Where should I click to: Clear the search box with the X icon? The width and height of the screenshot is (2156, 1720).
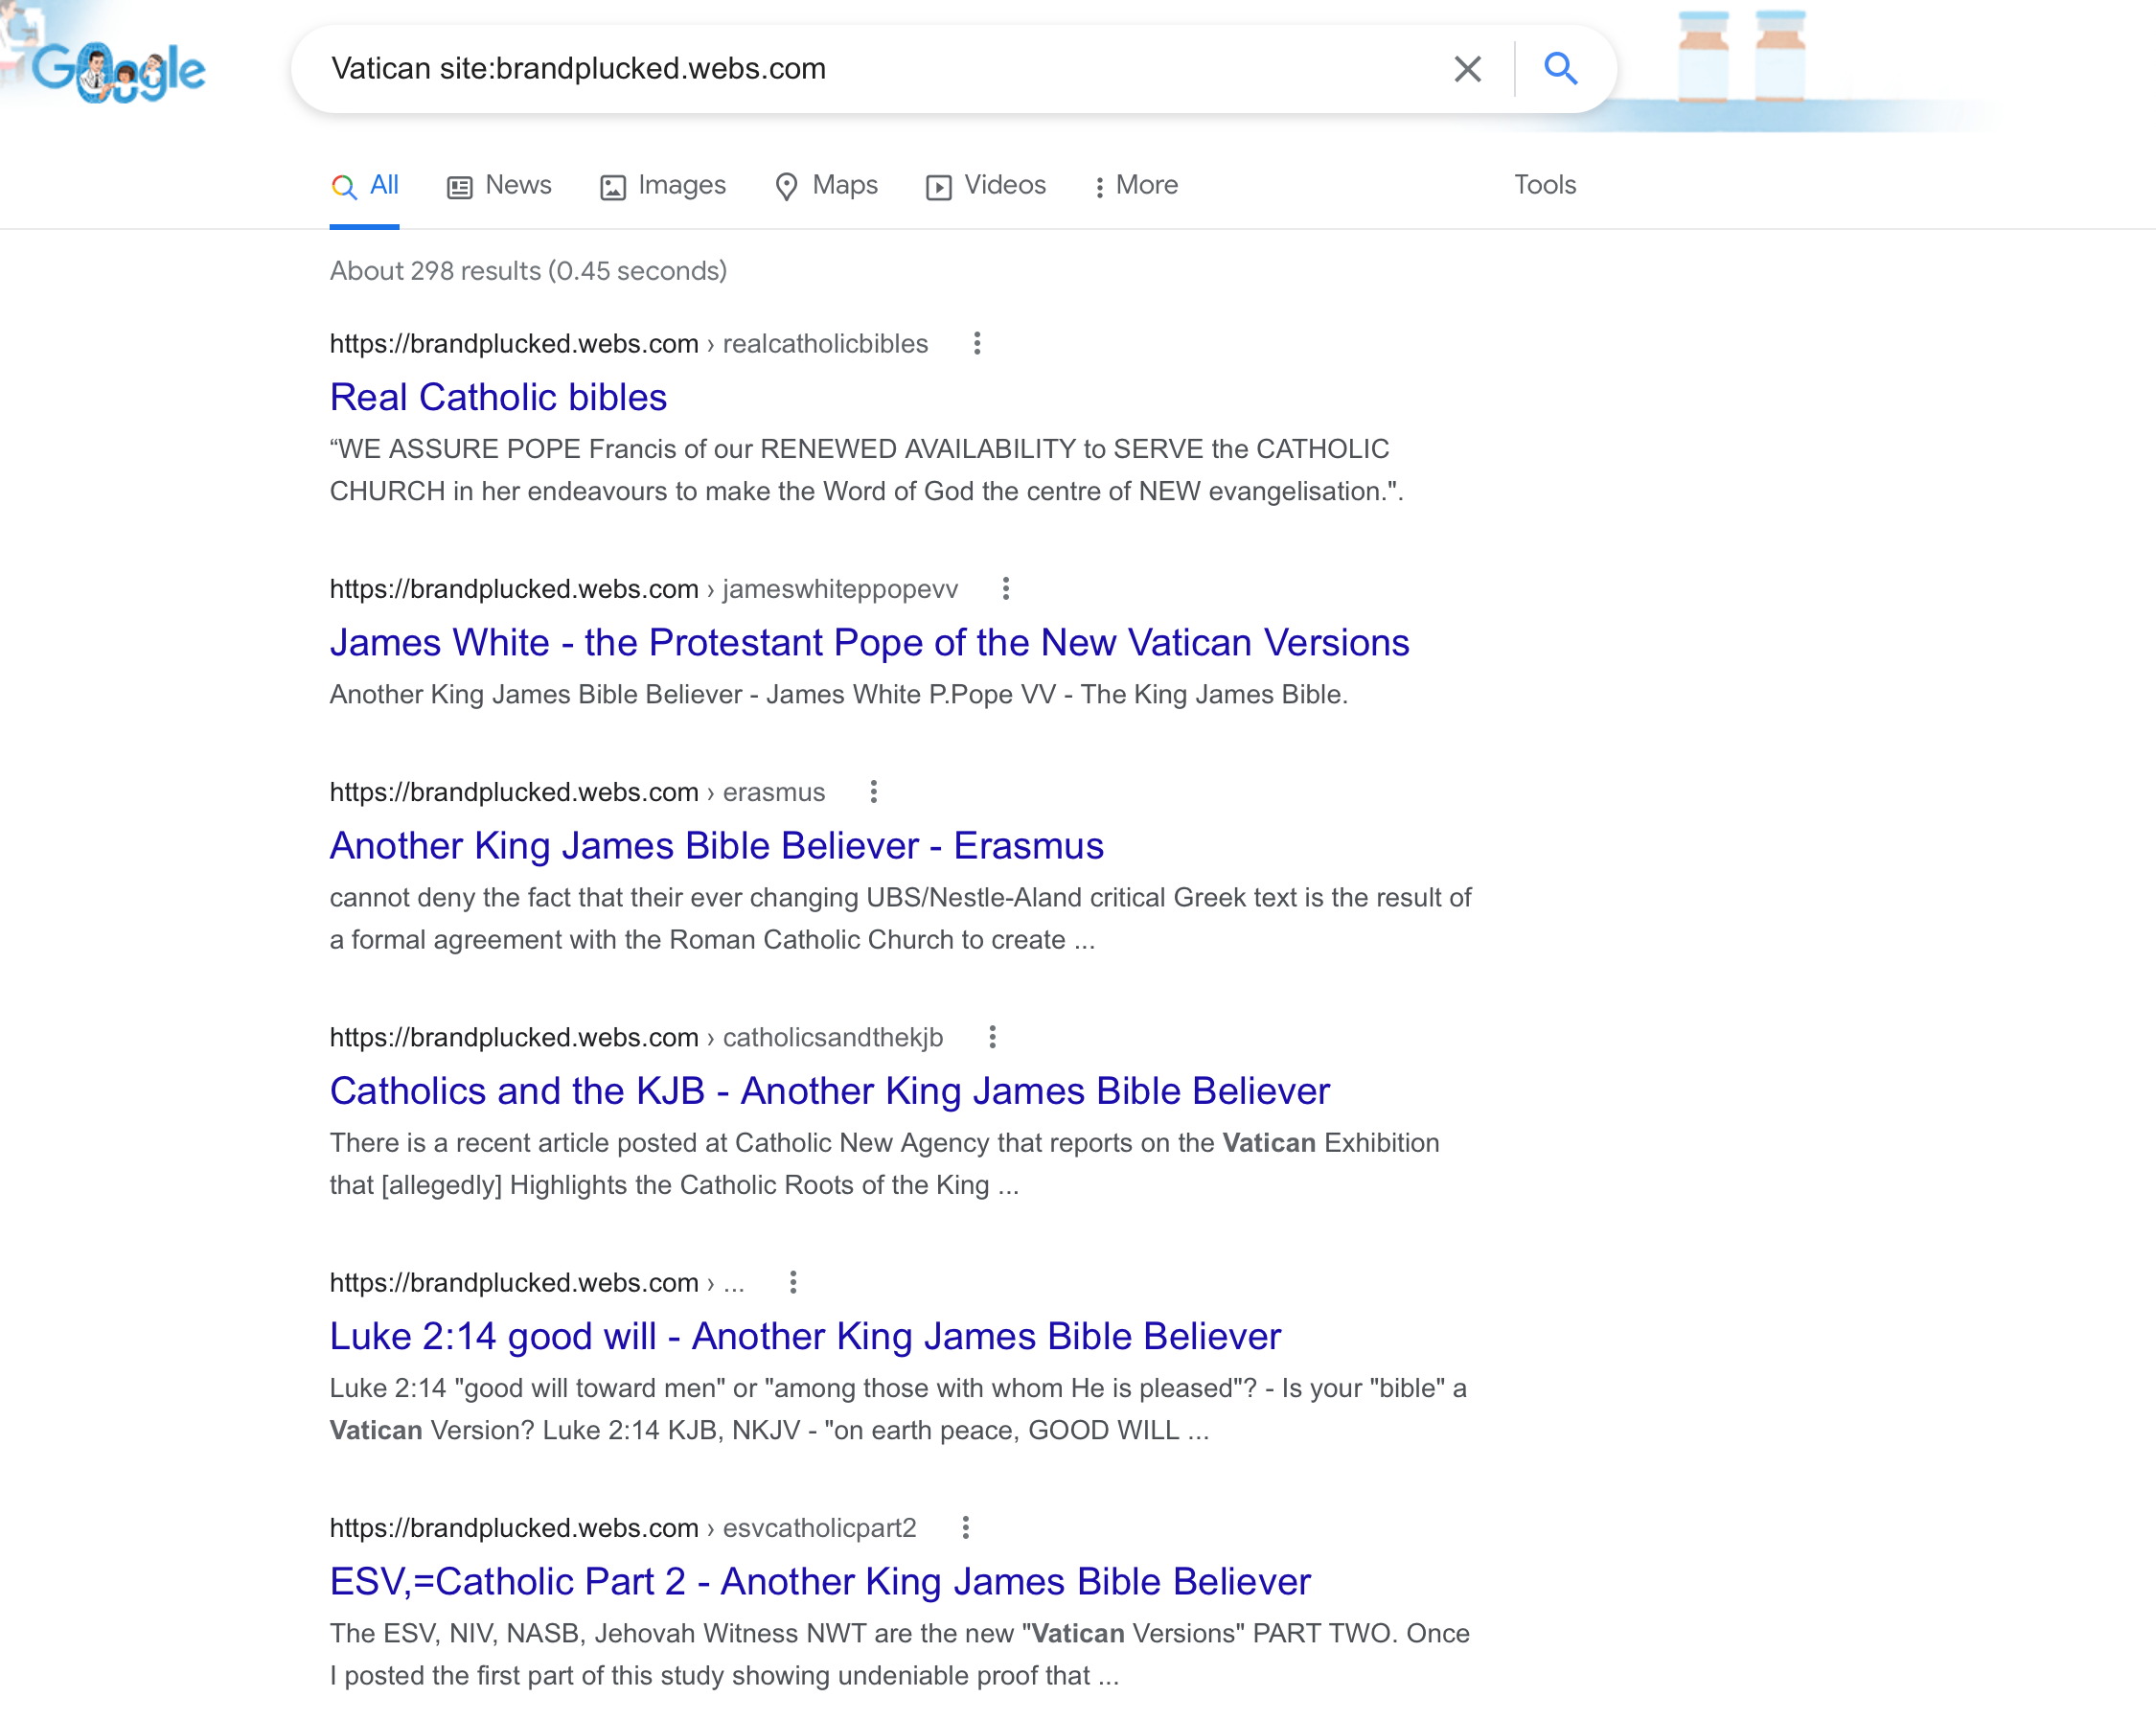click(1467, 69)
